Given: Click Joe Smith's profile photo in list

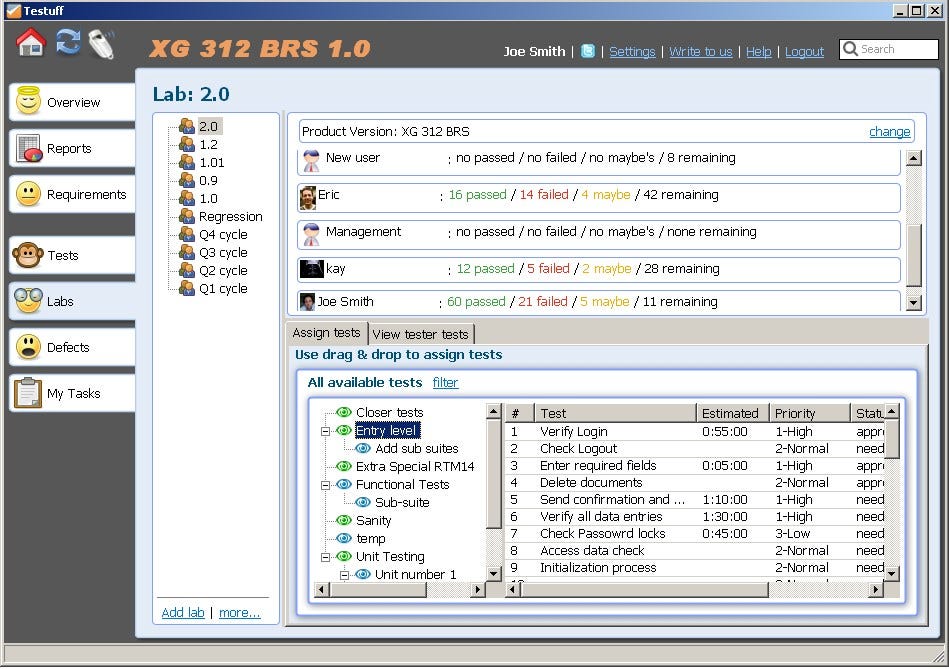Looking at the screenshot, I should click(307, 302).
